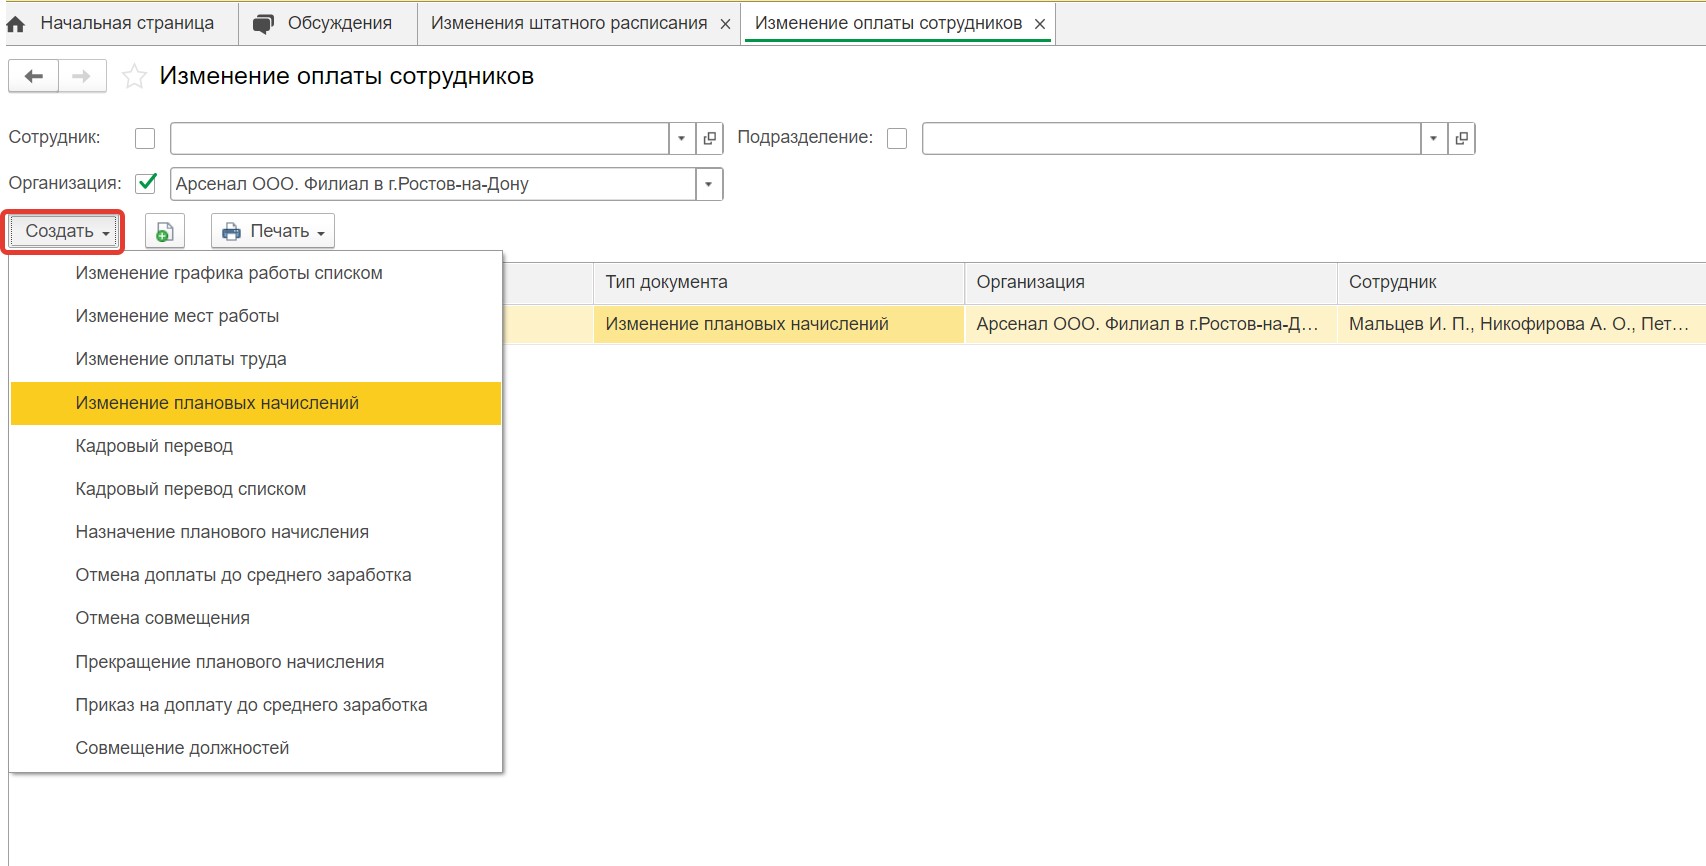This screenshot has height=866, width=1706.
Task: Sort by Тип документа column header
Action: pos(779,283)
